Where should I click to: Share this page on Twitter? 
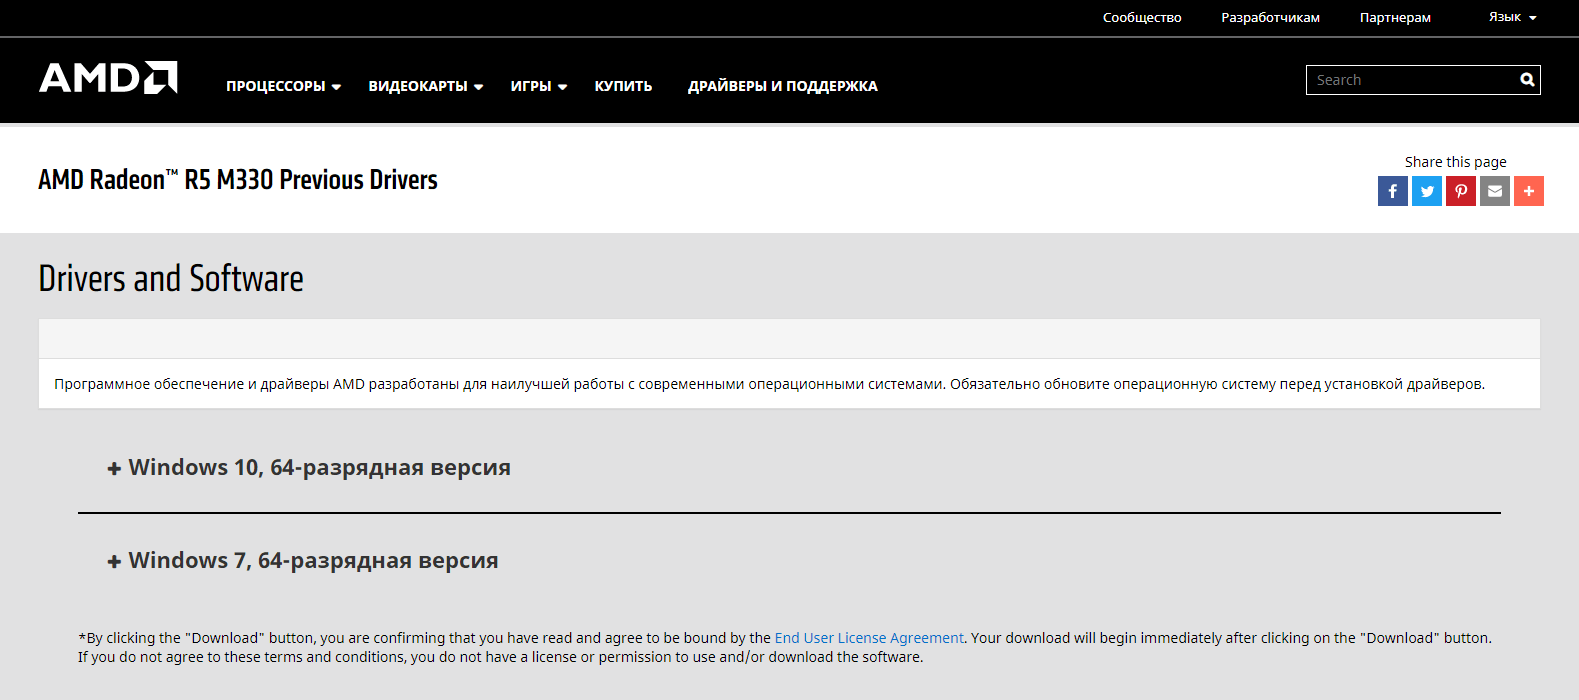click(x=1426, y=191)
